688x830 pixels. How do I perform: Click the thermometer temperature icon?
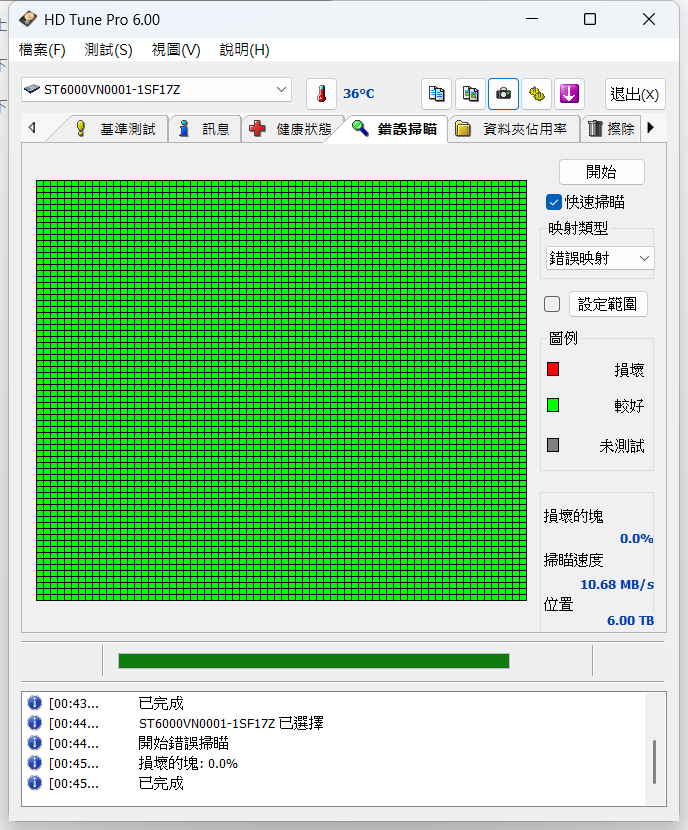[x=321, y=94]
